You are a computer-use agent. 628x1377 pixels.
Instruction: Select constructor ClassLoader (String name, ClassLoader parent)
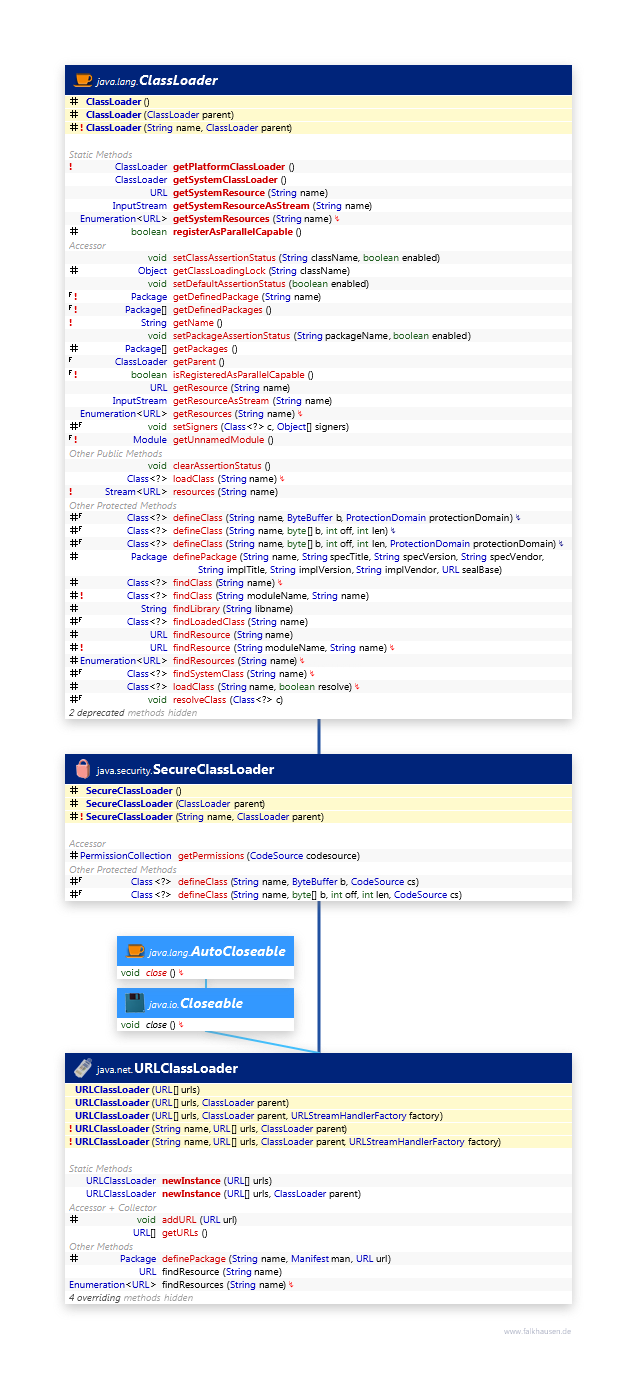[189, 128]
